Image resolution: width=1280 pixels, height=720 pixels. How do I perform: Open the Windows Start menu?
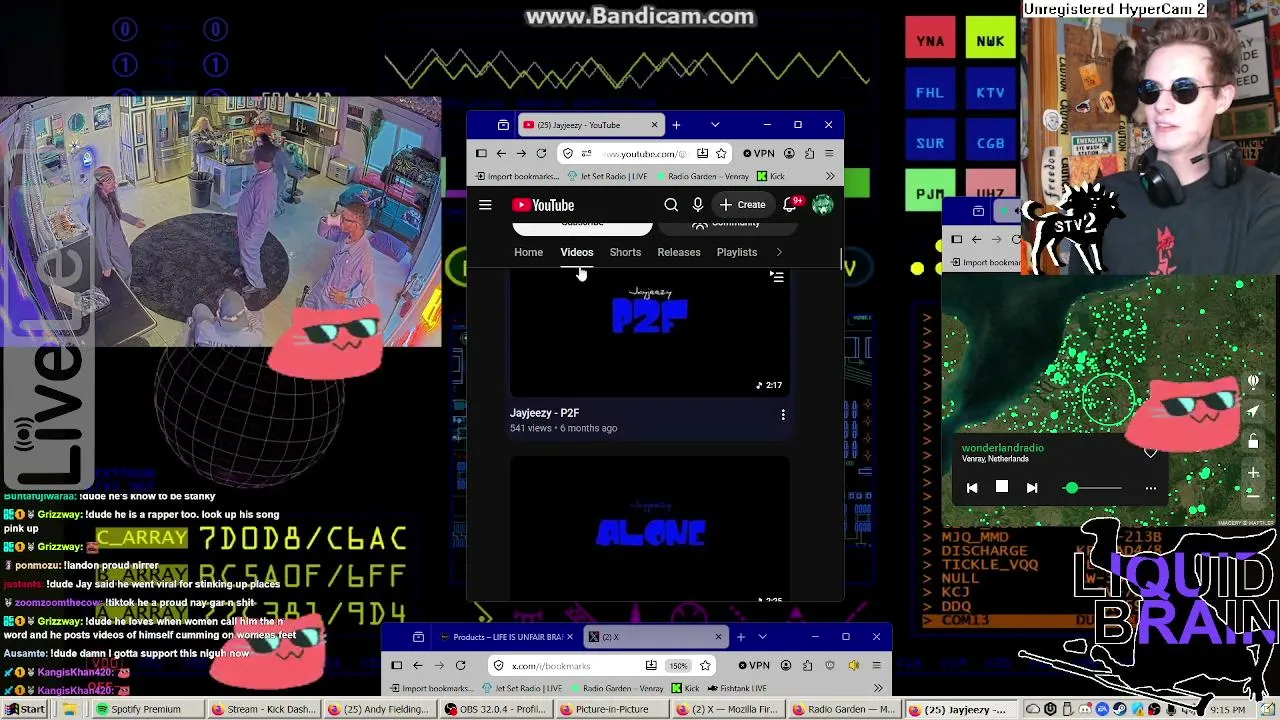[x=25, y=709]
